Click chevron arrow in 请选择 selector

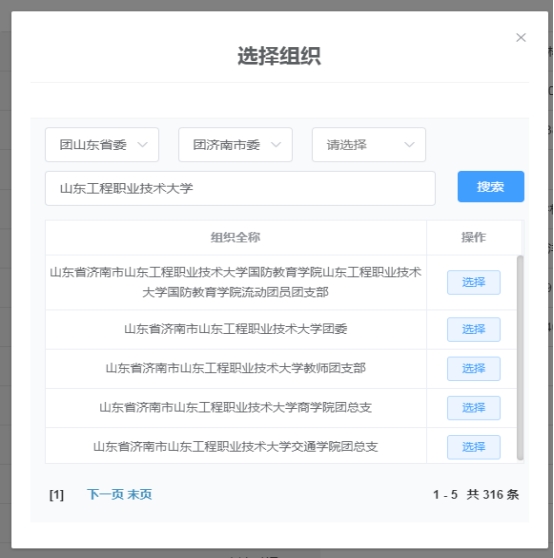pyautogui.click(x=409, y=144)
